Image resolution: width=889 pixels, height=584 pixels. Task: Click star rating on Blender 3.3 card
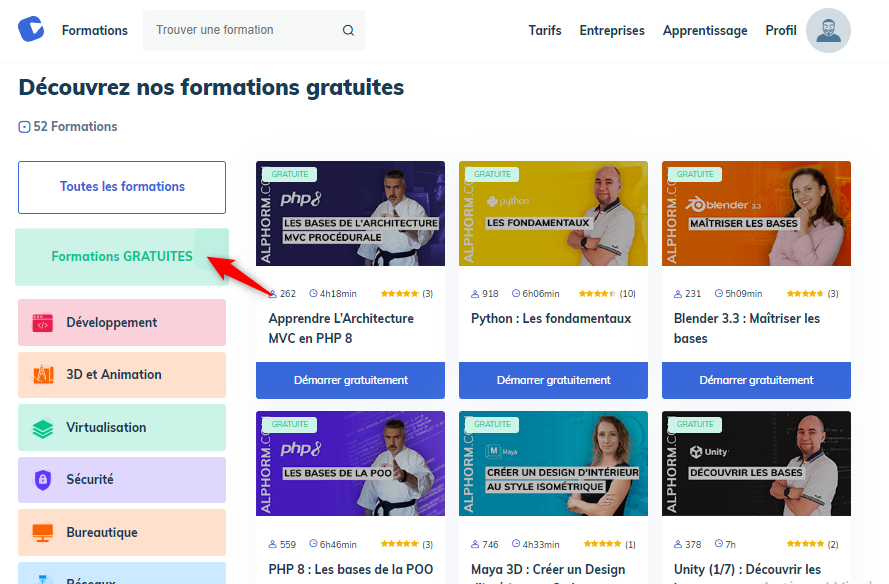pos(805,294)
